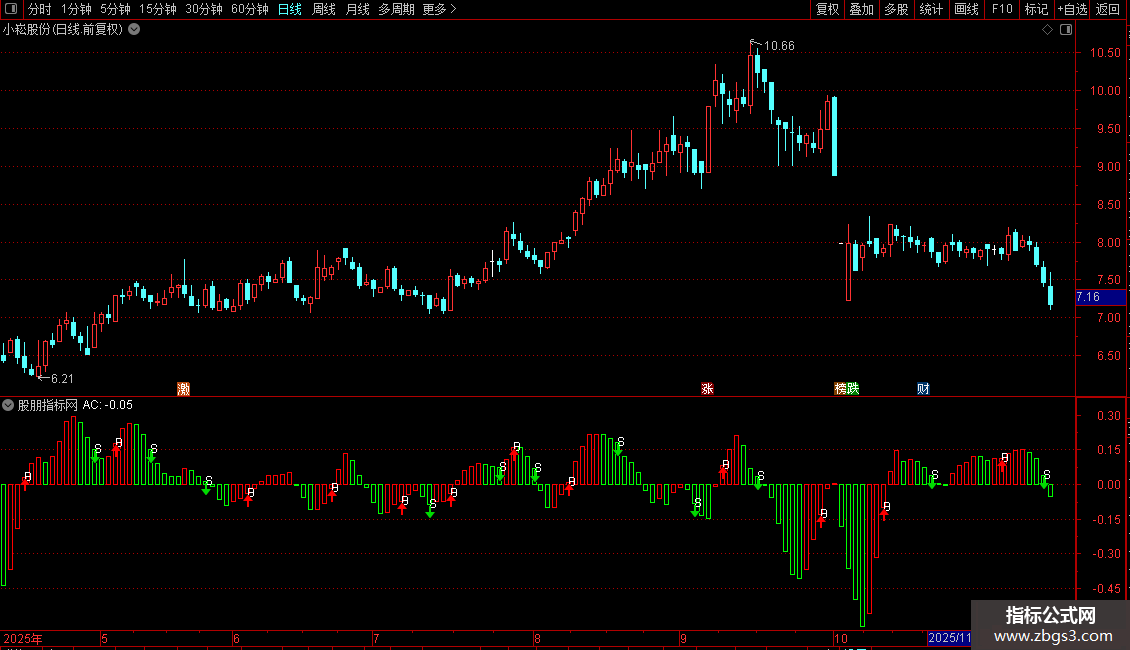Click the AC: -0.05 indicator value

[107, 405]
